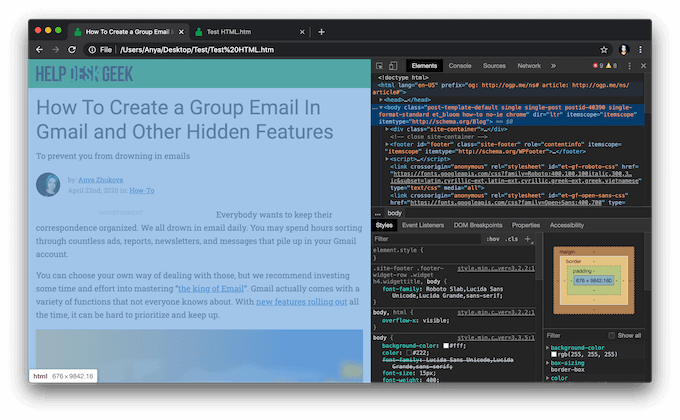Toggle the .cls class editor
The width and height of the screenshot is (680, 420).
click(x=512, y=239)
